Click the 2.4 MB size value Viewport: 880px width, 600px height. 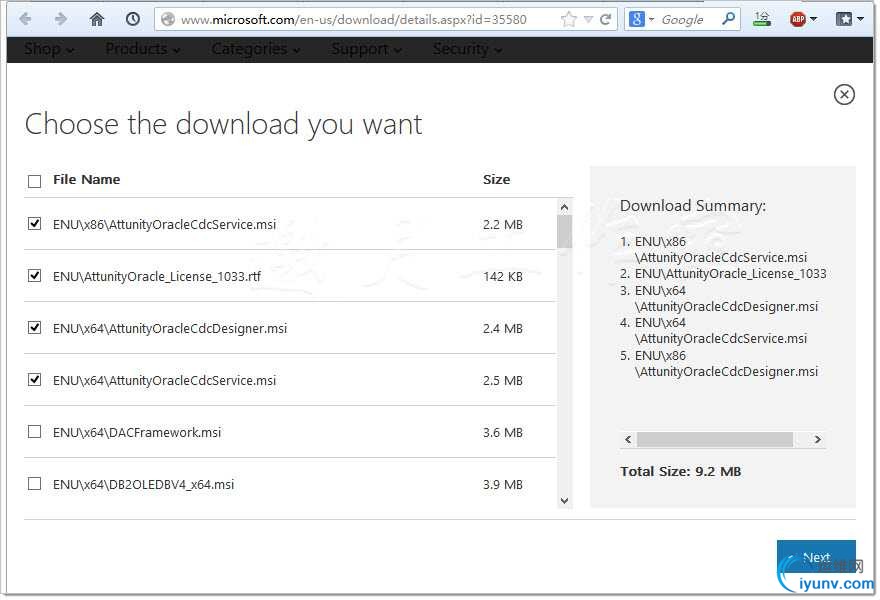502,328
